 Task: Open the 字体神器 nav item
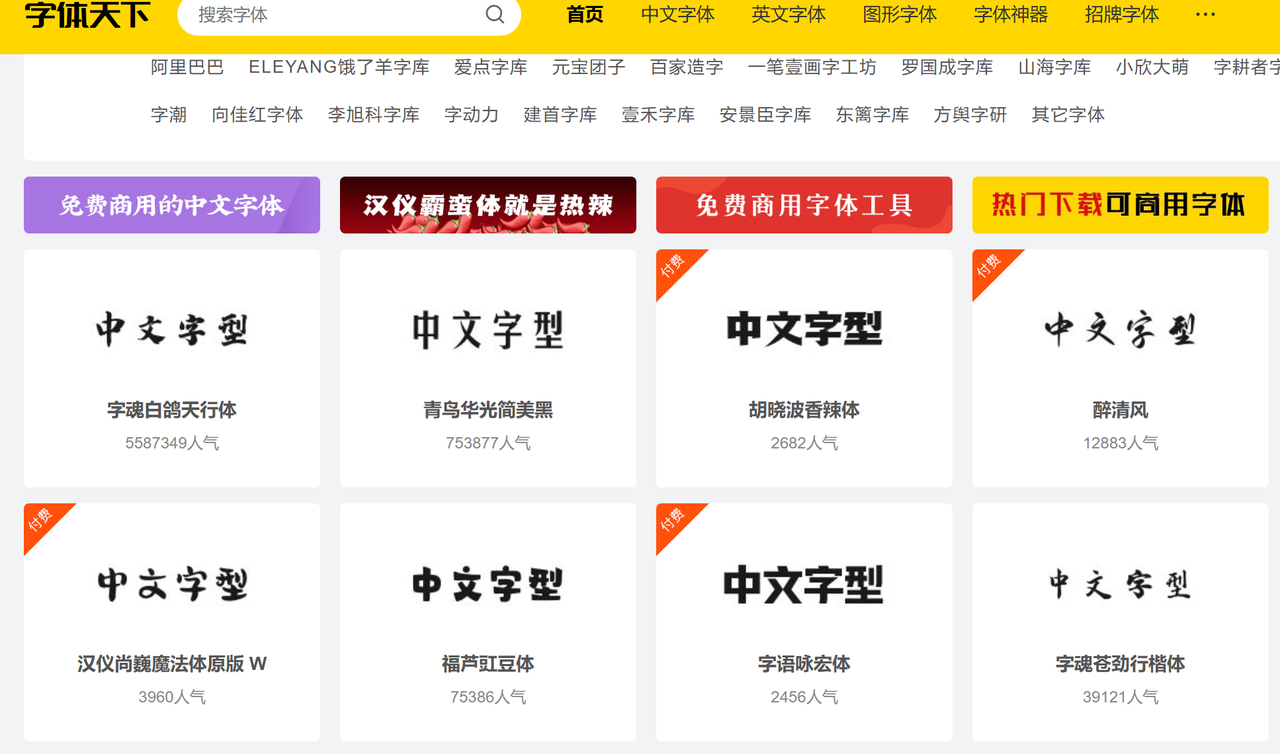[x=1011, y=15]
